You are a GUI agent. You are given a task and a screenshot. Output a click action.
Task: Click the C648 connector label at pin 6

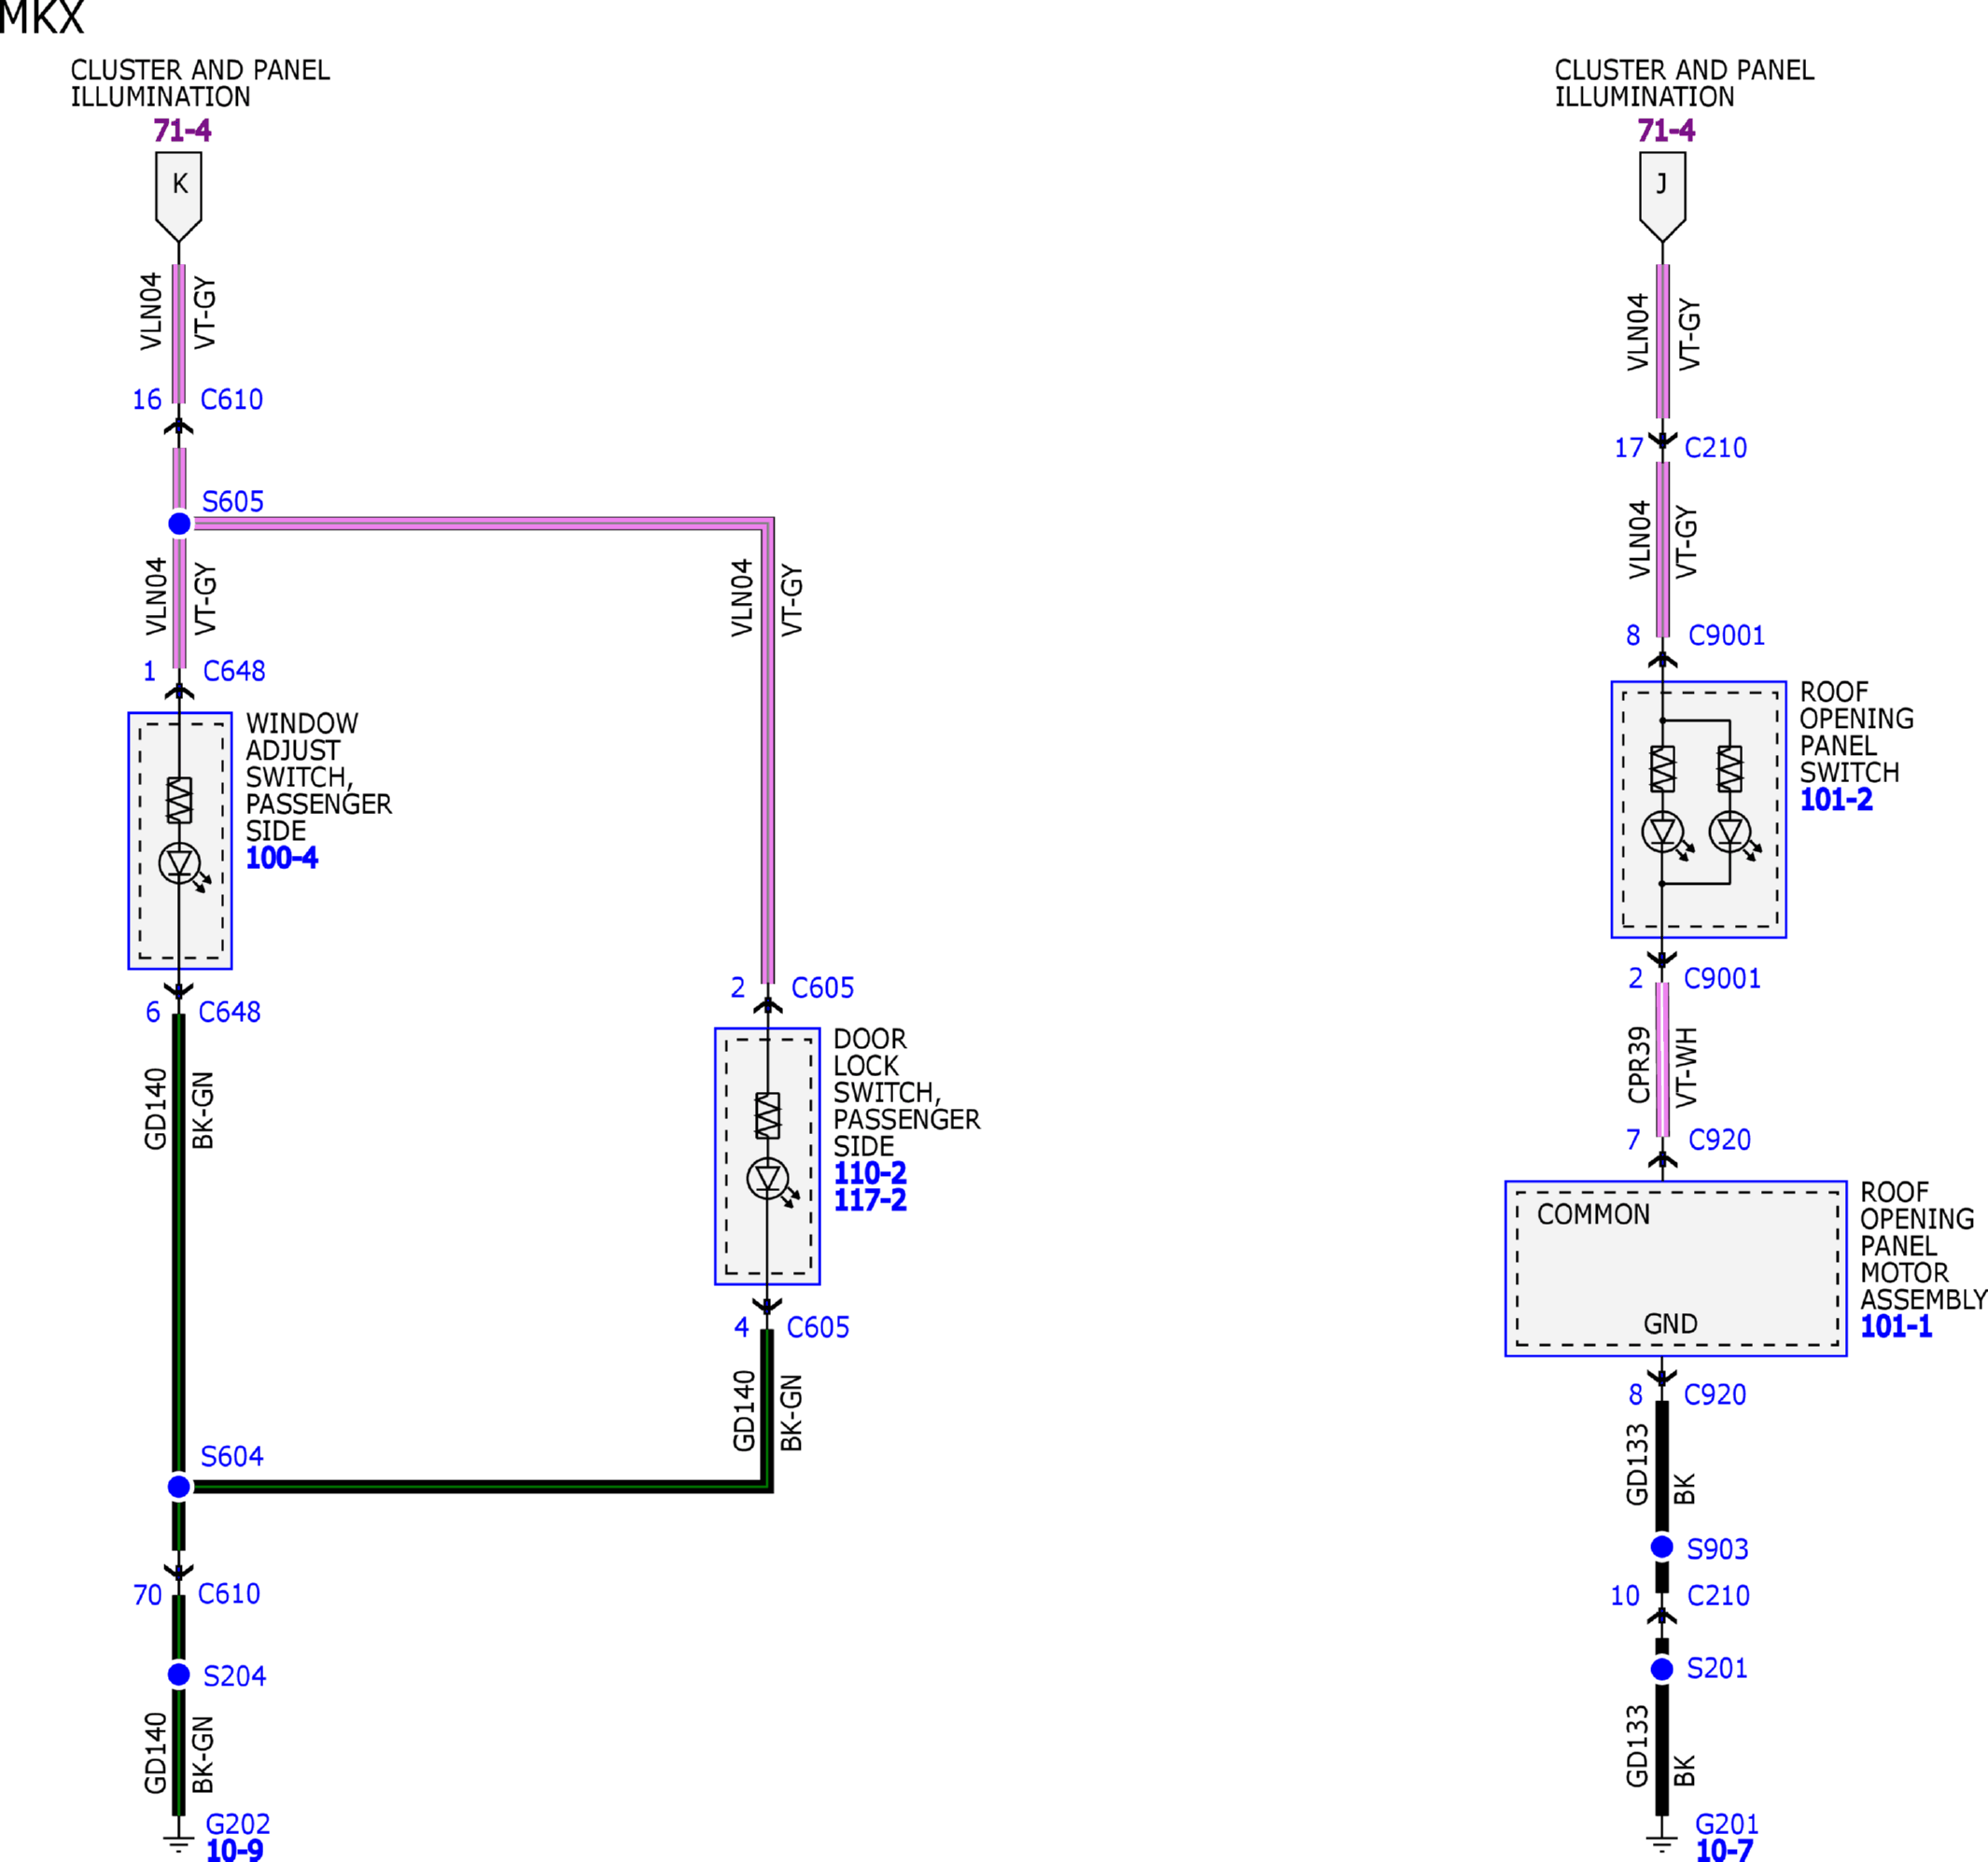click(x=229, y=1012)
